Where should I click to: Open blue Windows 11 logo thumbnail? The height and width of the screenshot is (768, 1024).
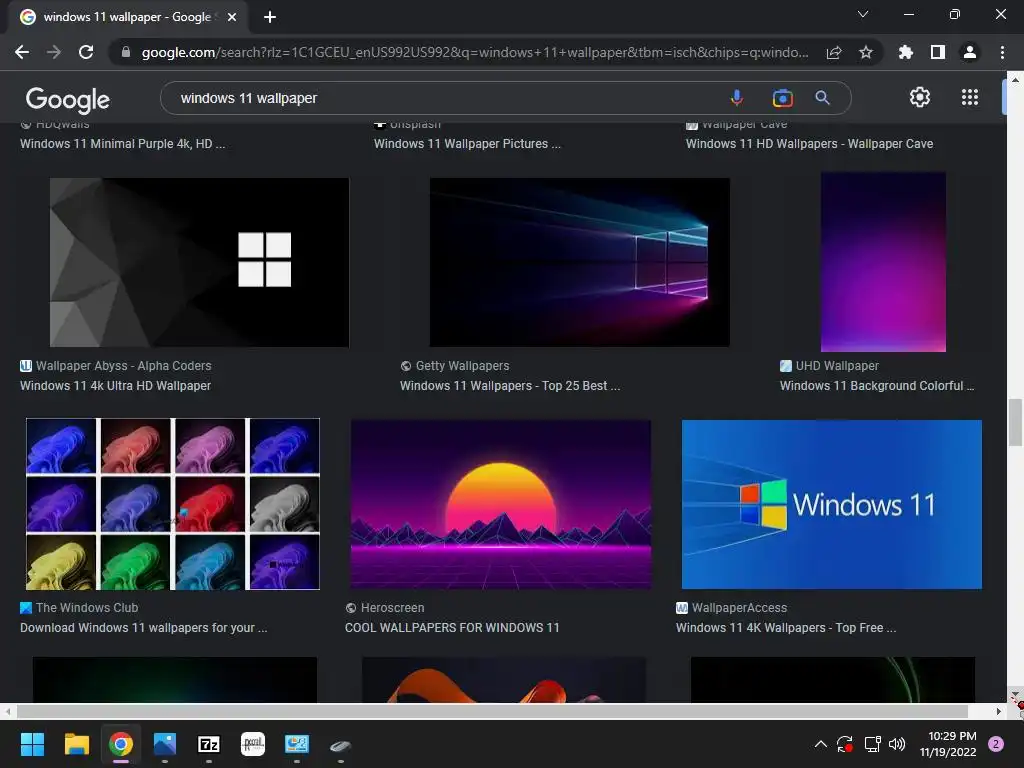(831, 504)
